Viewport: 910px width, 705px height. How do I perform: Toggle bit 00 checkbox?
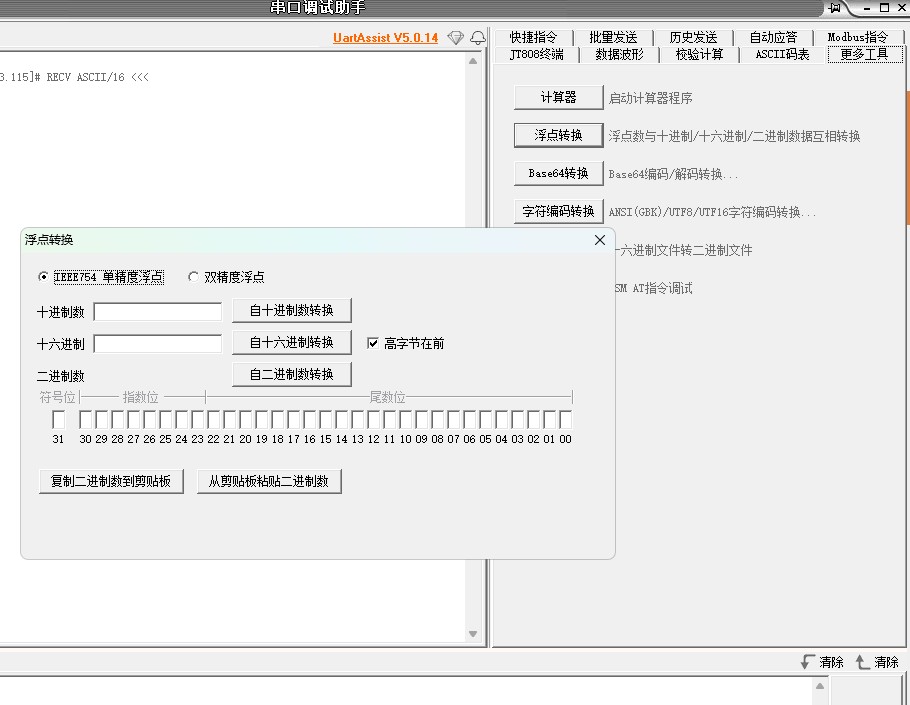tap(565, 420)
